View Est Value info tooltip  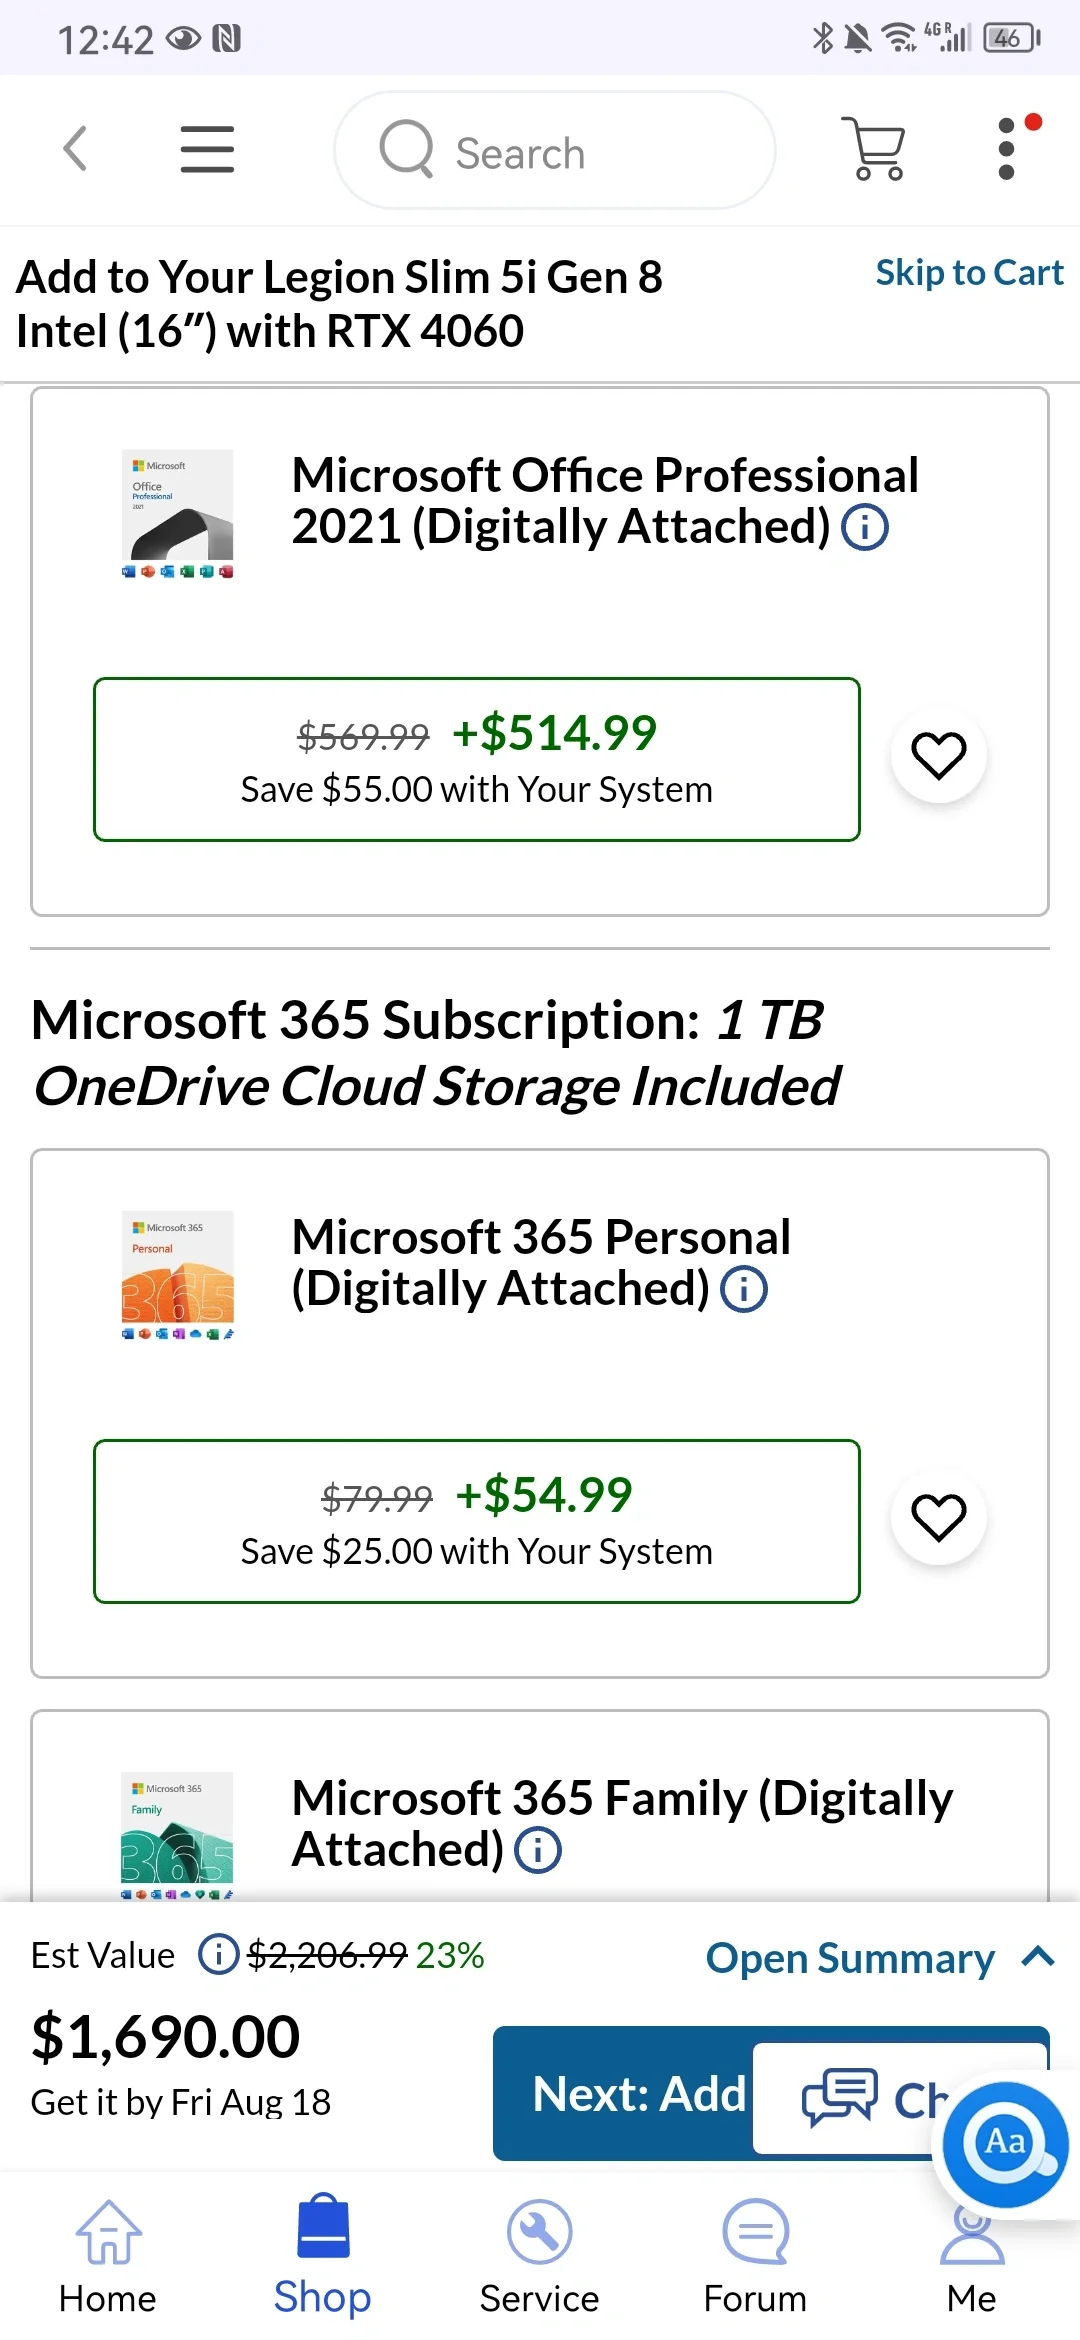pyautogui.click(x=218, y=1955)
